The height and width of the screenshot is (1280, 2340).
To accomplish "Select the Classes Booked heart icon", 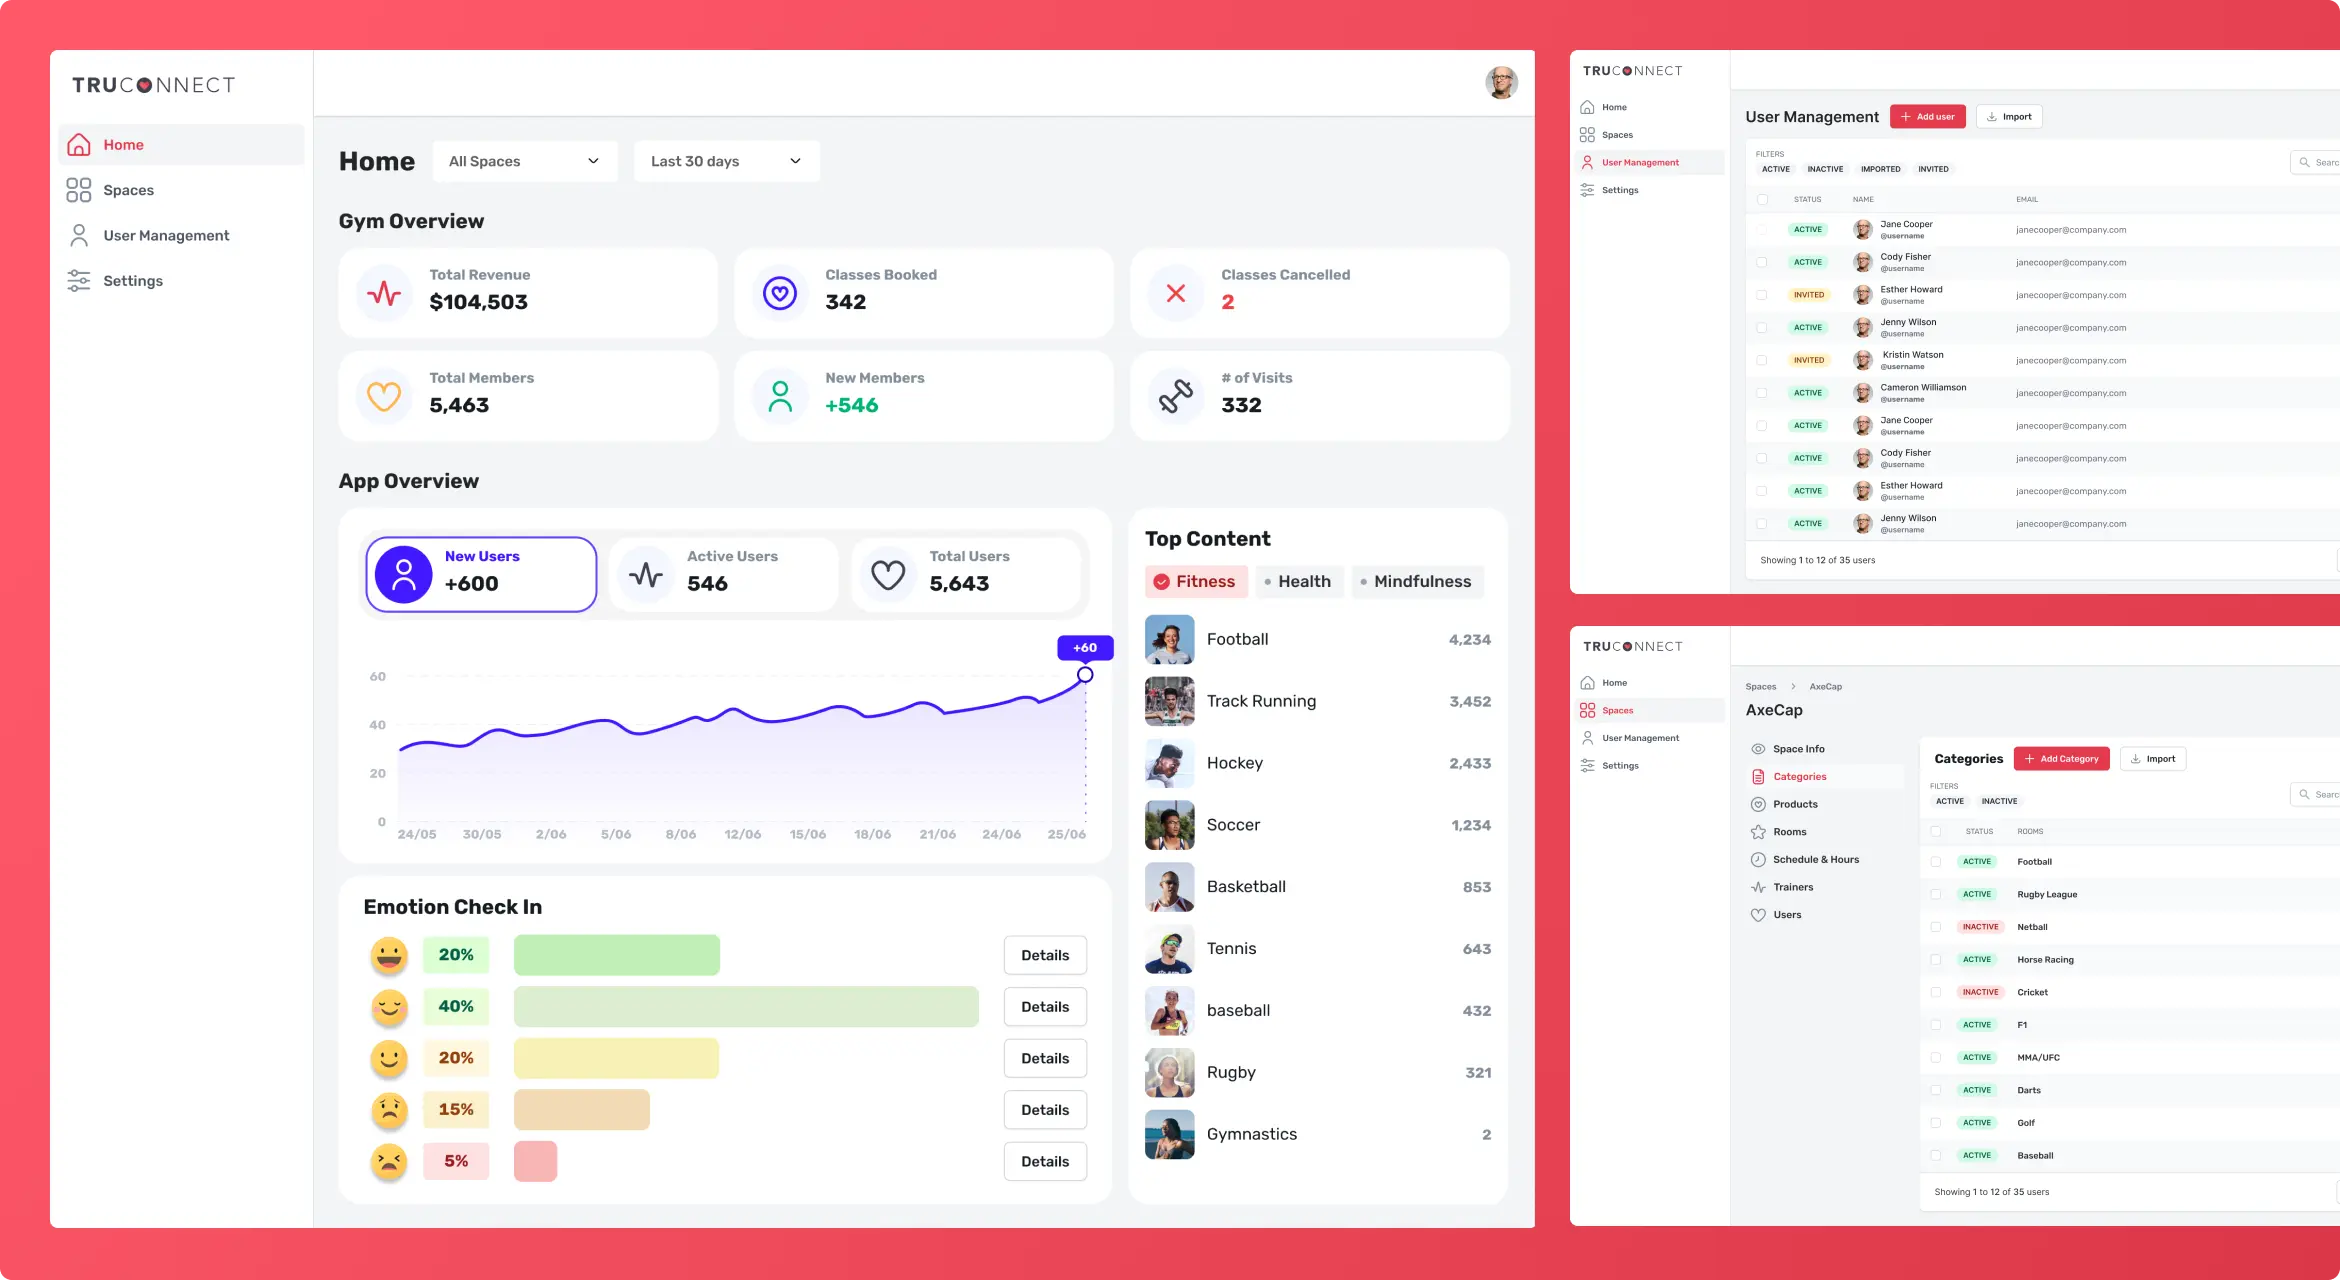I will 780,293.
